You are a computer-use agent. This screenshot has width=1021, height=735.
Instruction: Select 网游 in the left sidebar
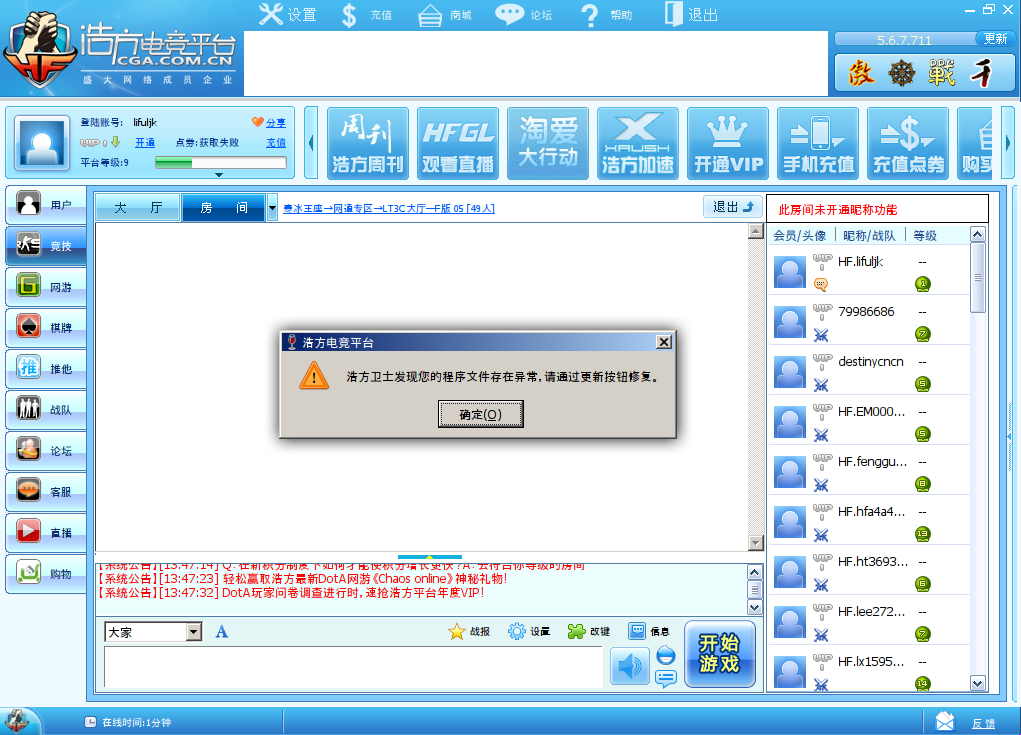[x=46, y=286]
